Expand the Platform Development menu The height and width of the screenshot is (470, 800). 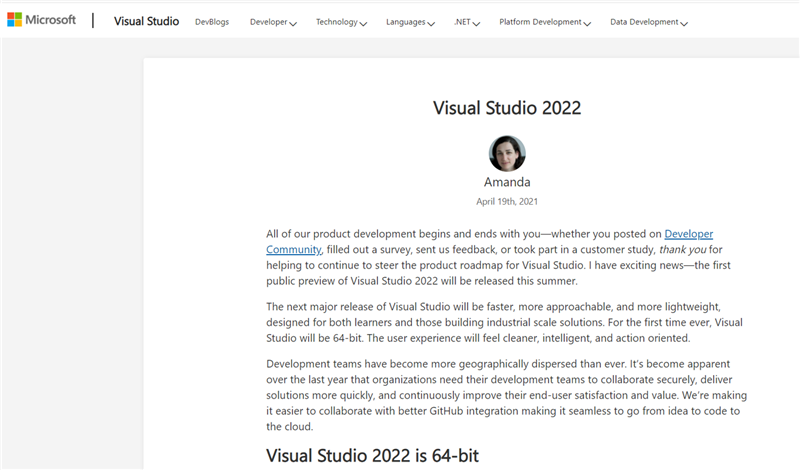tap(545, 22)
